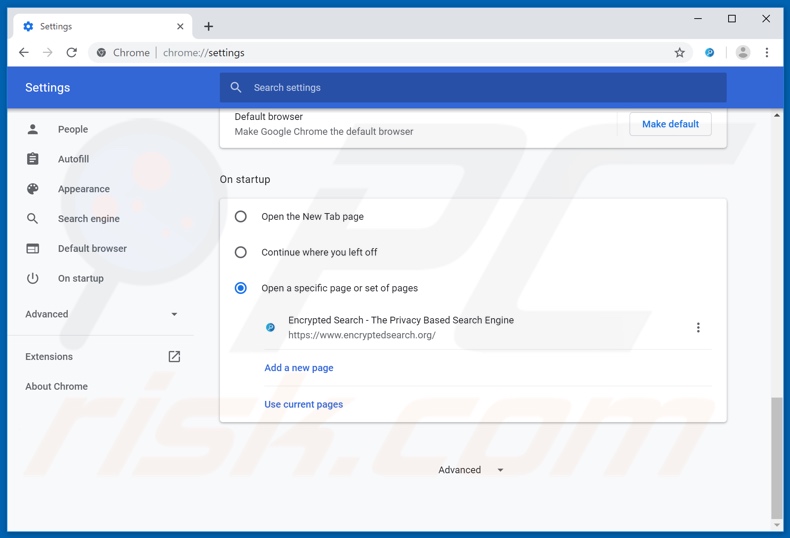Go to Appearance settings

84,189
